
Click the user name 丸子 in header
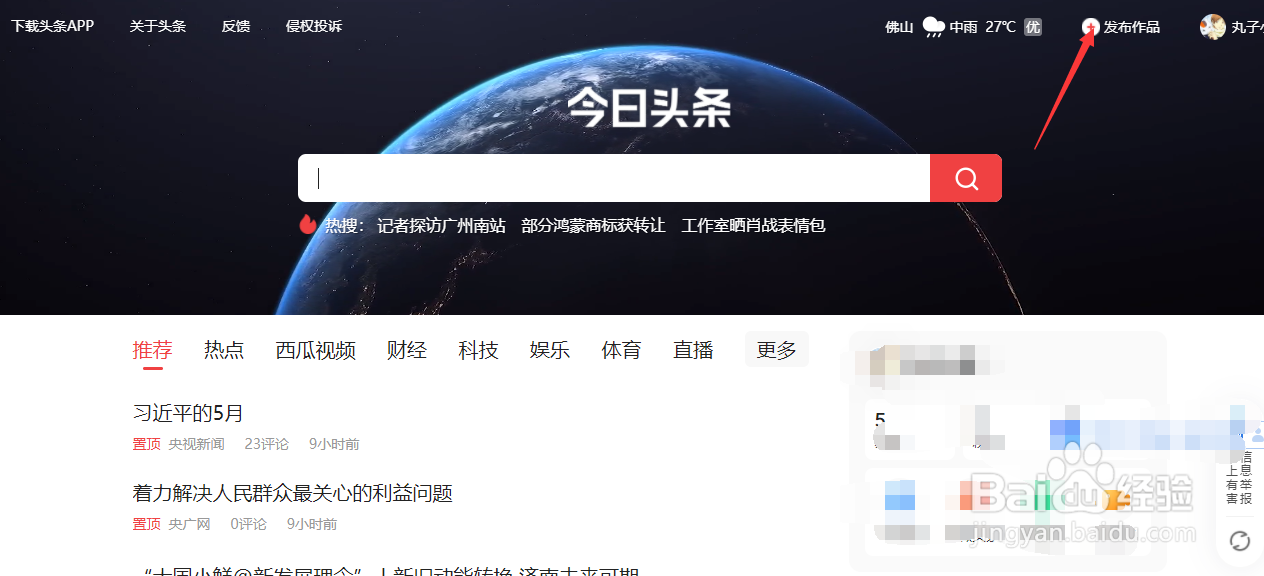[1247, 27]
